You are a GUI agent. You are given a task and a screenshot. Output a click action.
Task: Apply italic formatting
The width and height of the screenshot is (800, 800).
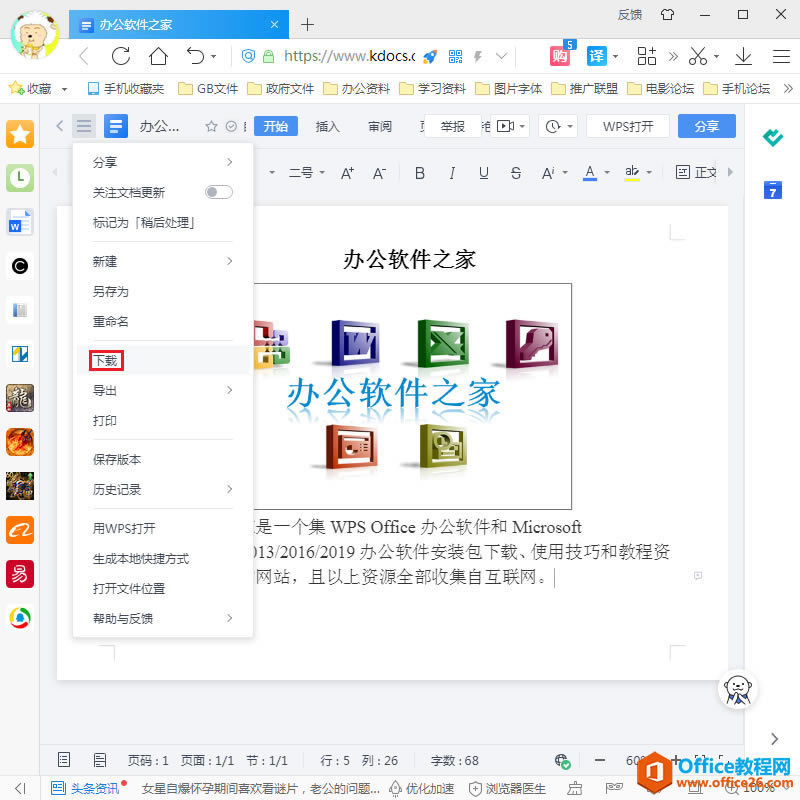click(452, 173)
